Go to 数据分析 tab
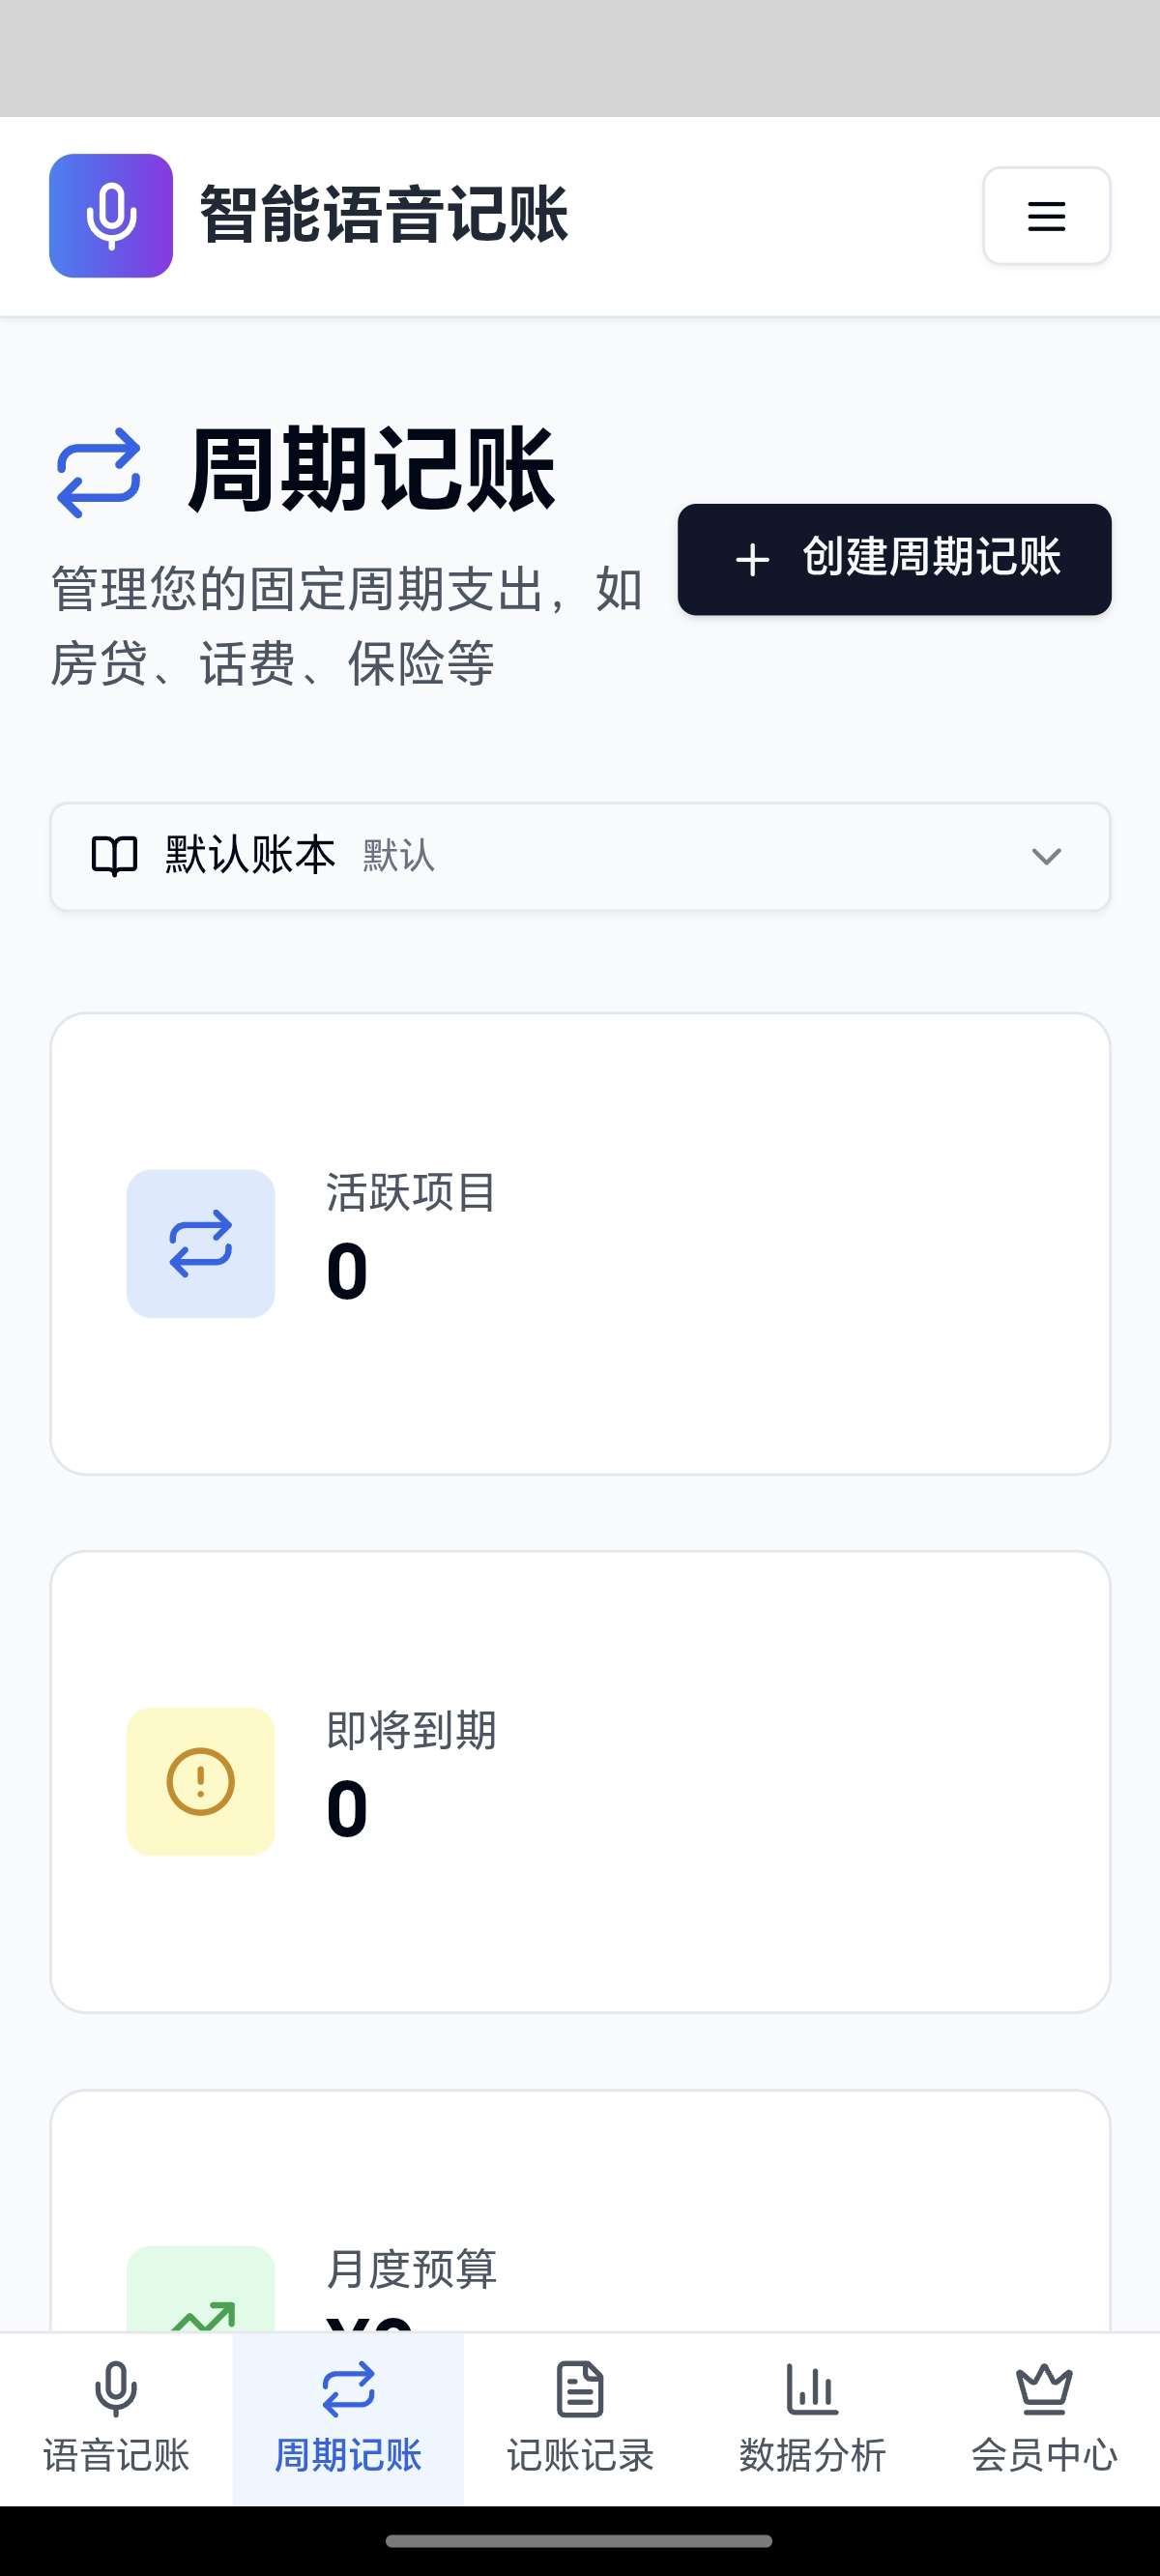Screen dimensions: 1160x2576 tap(812, 2418)
